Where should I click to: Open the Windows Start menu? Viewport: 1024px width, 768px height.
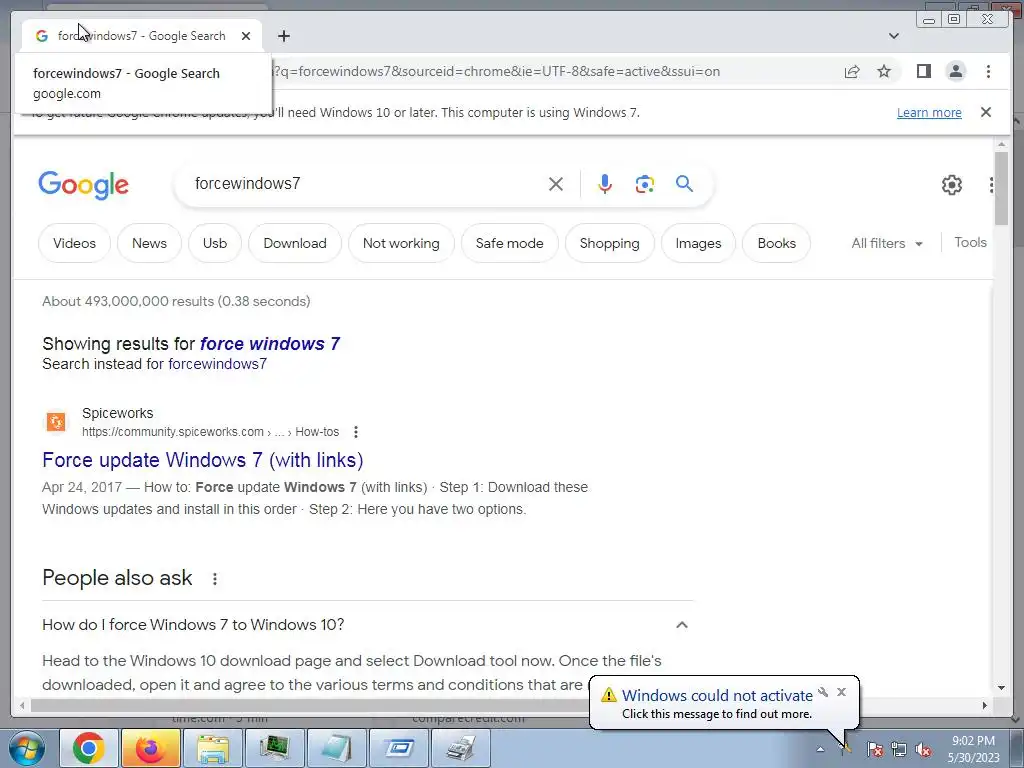point(26,748)
